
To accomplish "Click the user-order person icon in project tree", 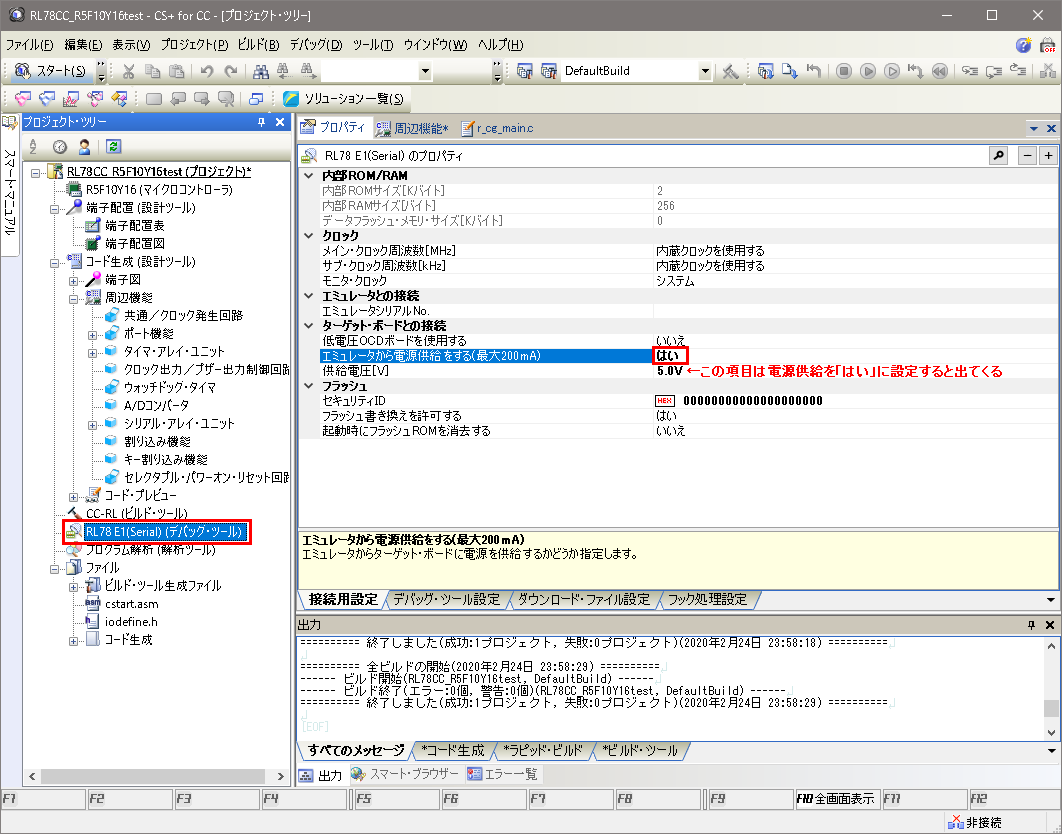I will [x=84, y=146].
